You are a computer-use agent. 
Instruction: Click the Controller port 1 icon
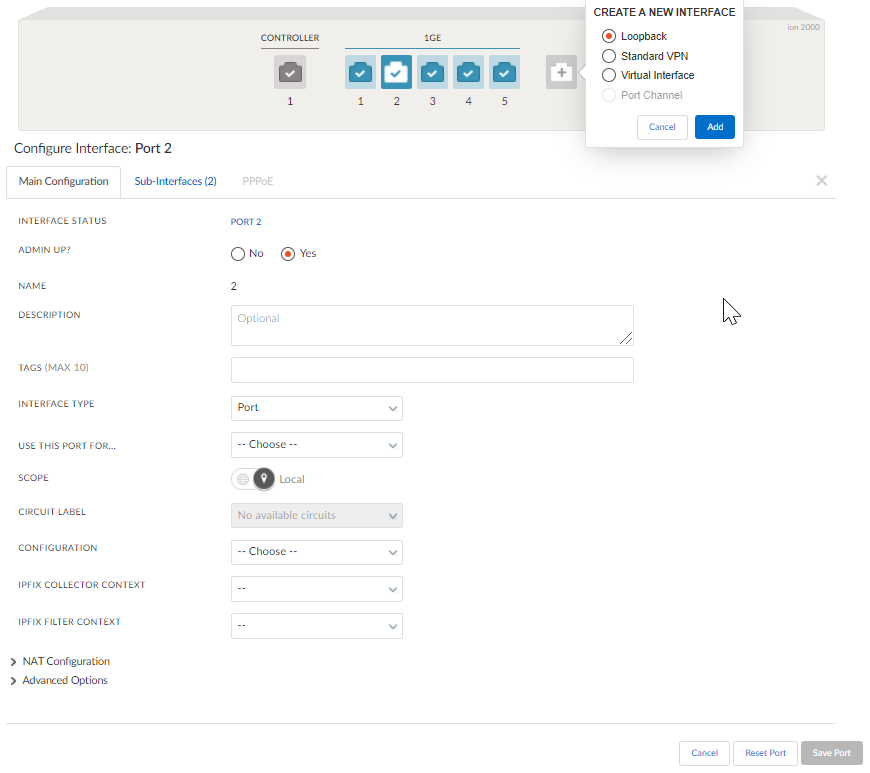(x=290, y=73)
